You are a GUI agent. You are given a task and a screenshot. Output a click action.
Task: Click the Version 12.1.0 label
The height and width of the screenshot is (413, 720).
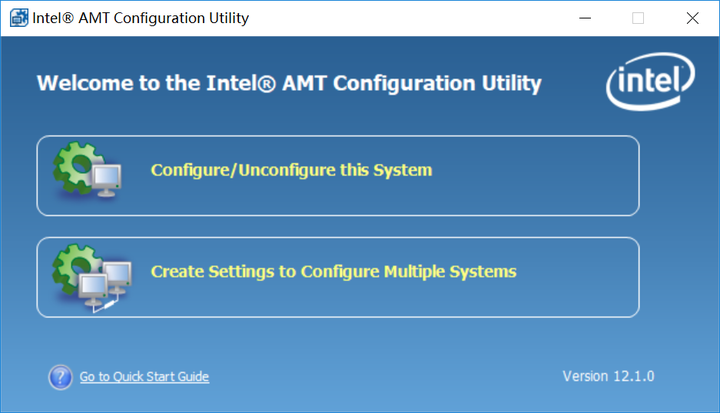pyautogui.click(x=608, y=376)
